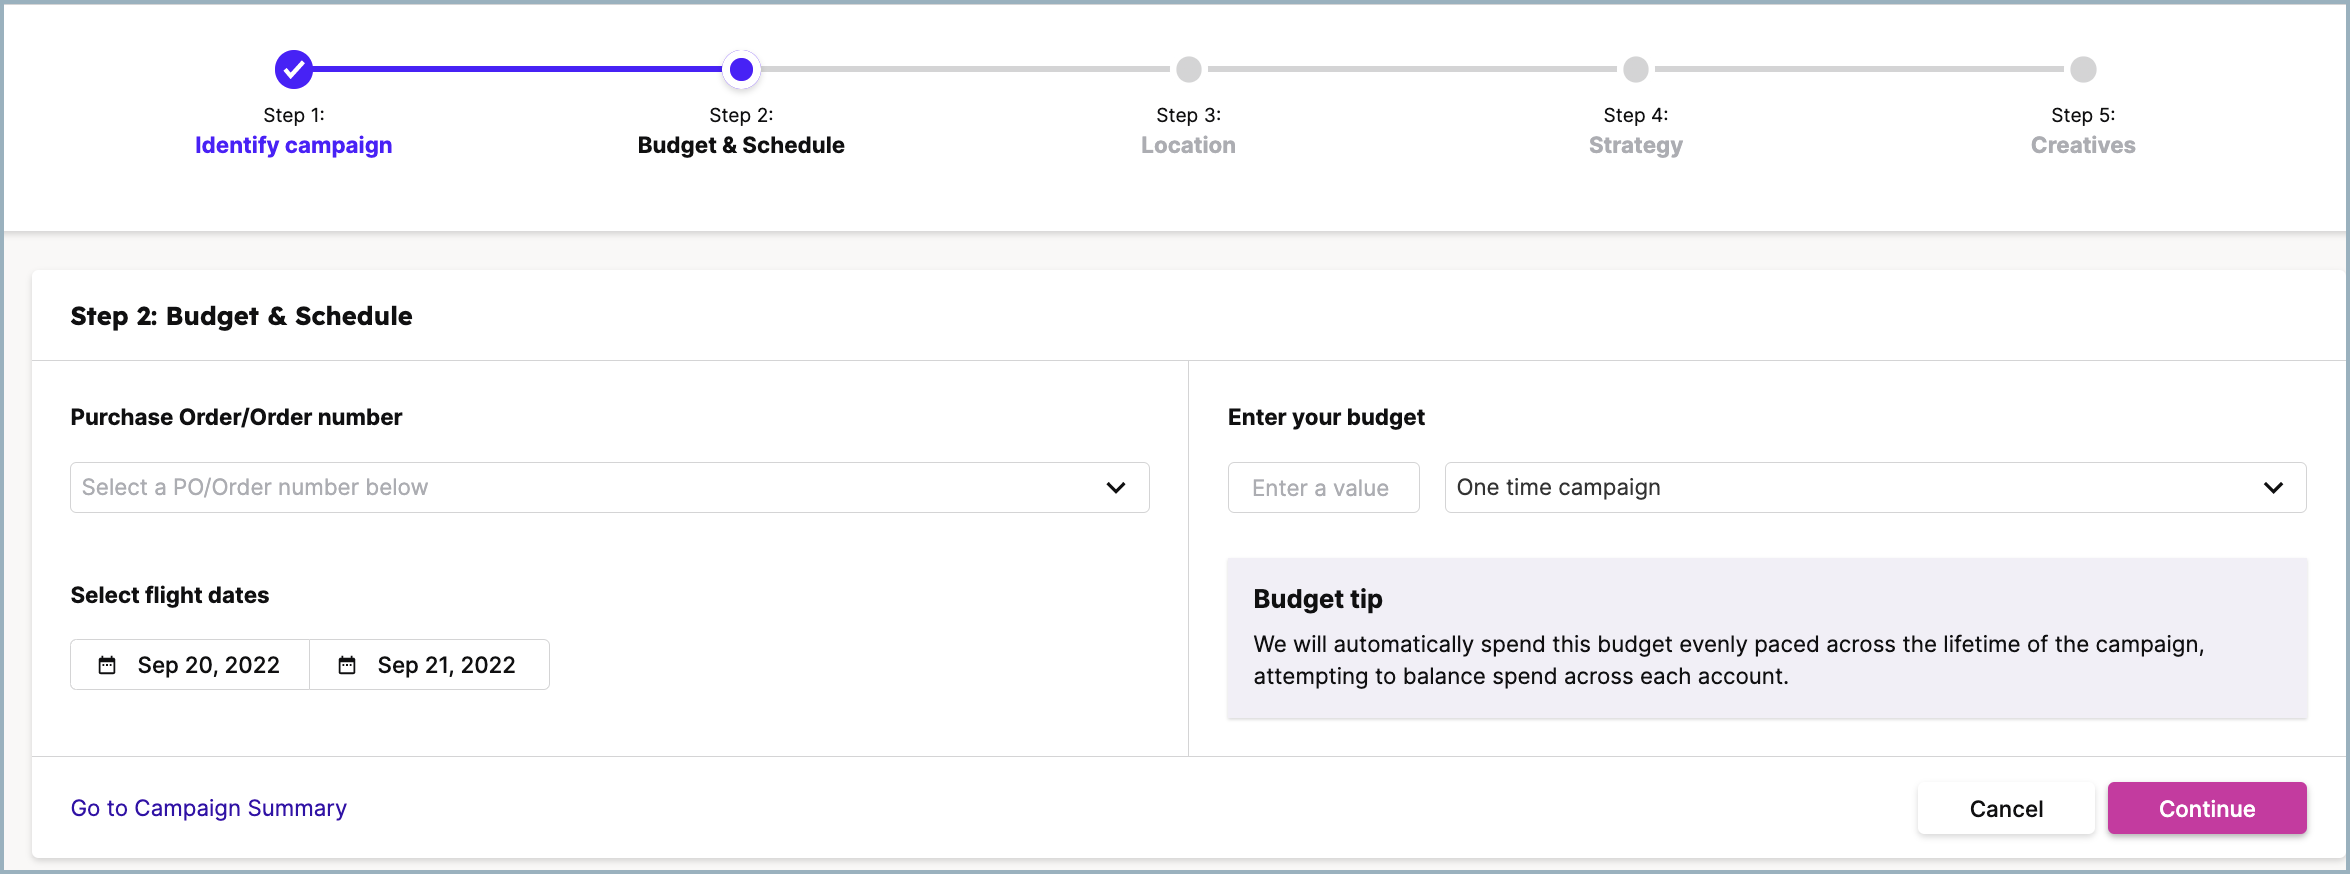Viewport: 2350px width, 874px height.
Task: Open the One time campaign dropdown
Action: point(1875,487)
